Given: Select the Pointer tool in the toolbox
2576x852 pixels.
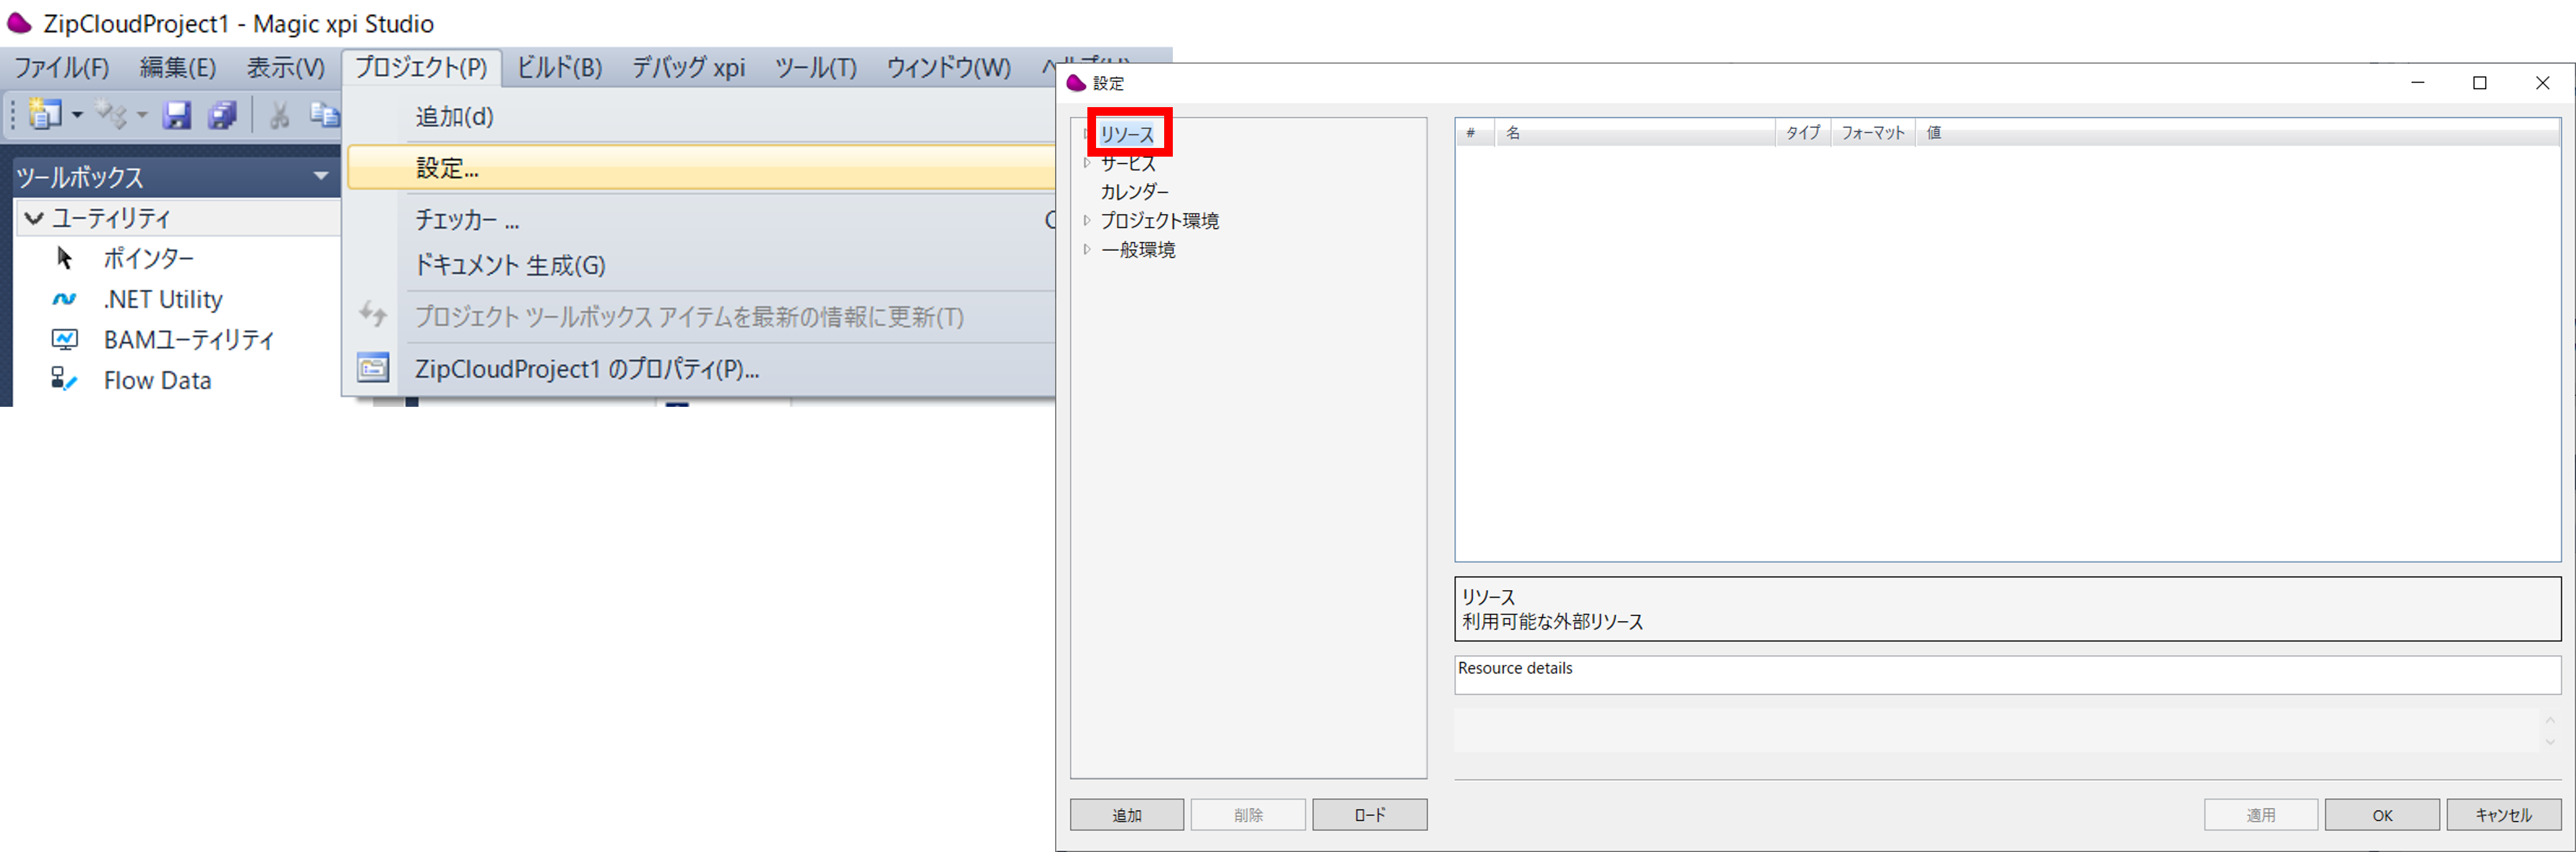Looking at the screenshot, I should click(x=149, y=258).
